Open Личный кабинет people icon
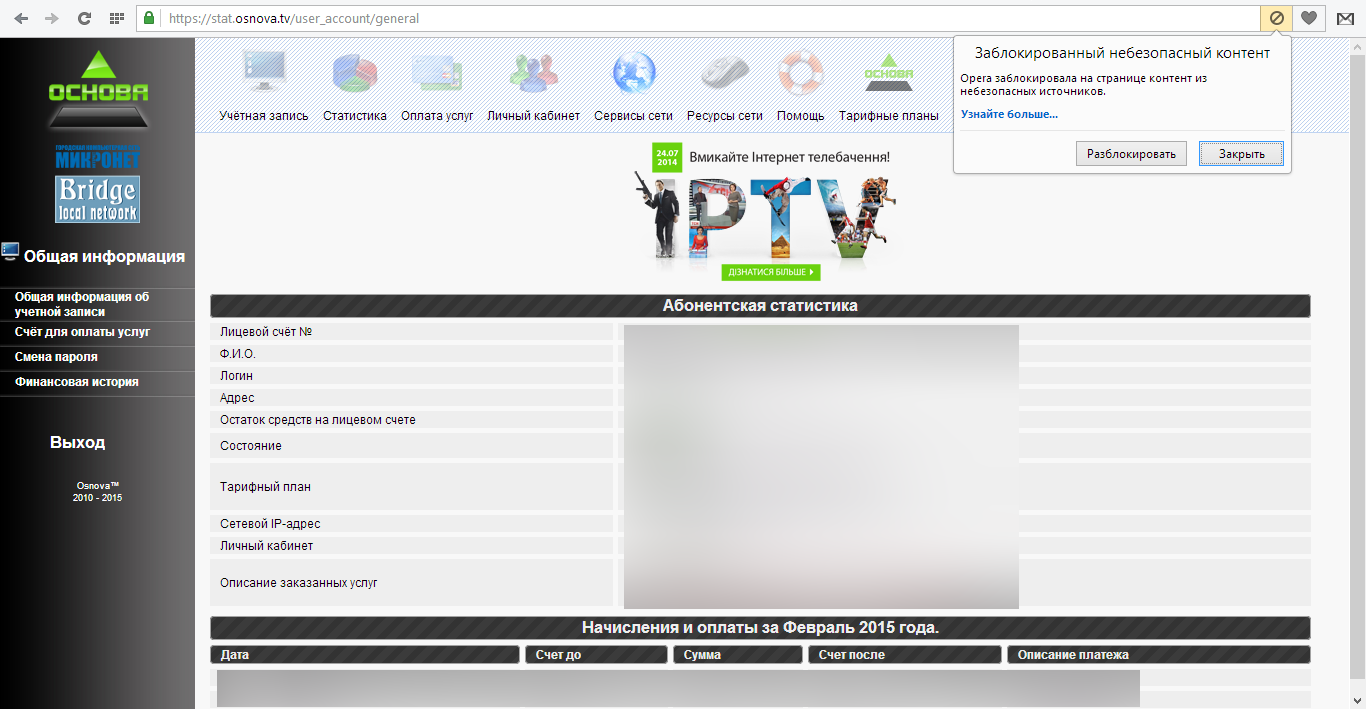The image size is (1366, 709). [x=533, y=73]
